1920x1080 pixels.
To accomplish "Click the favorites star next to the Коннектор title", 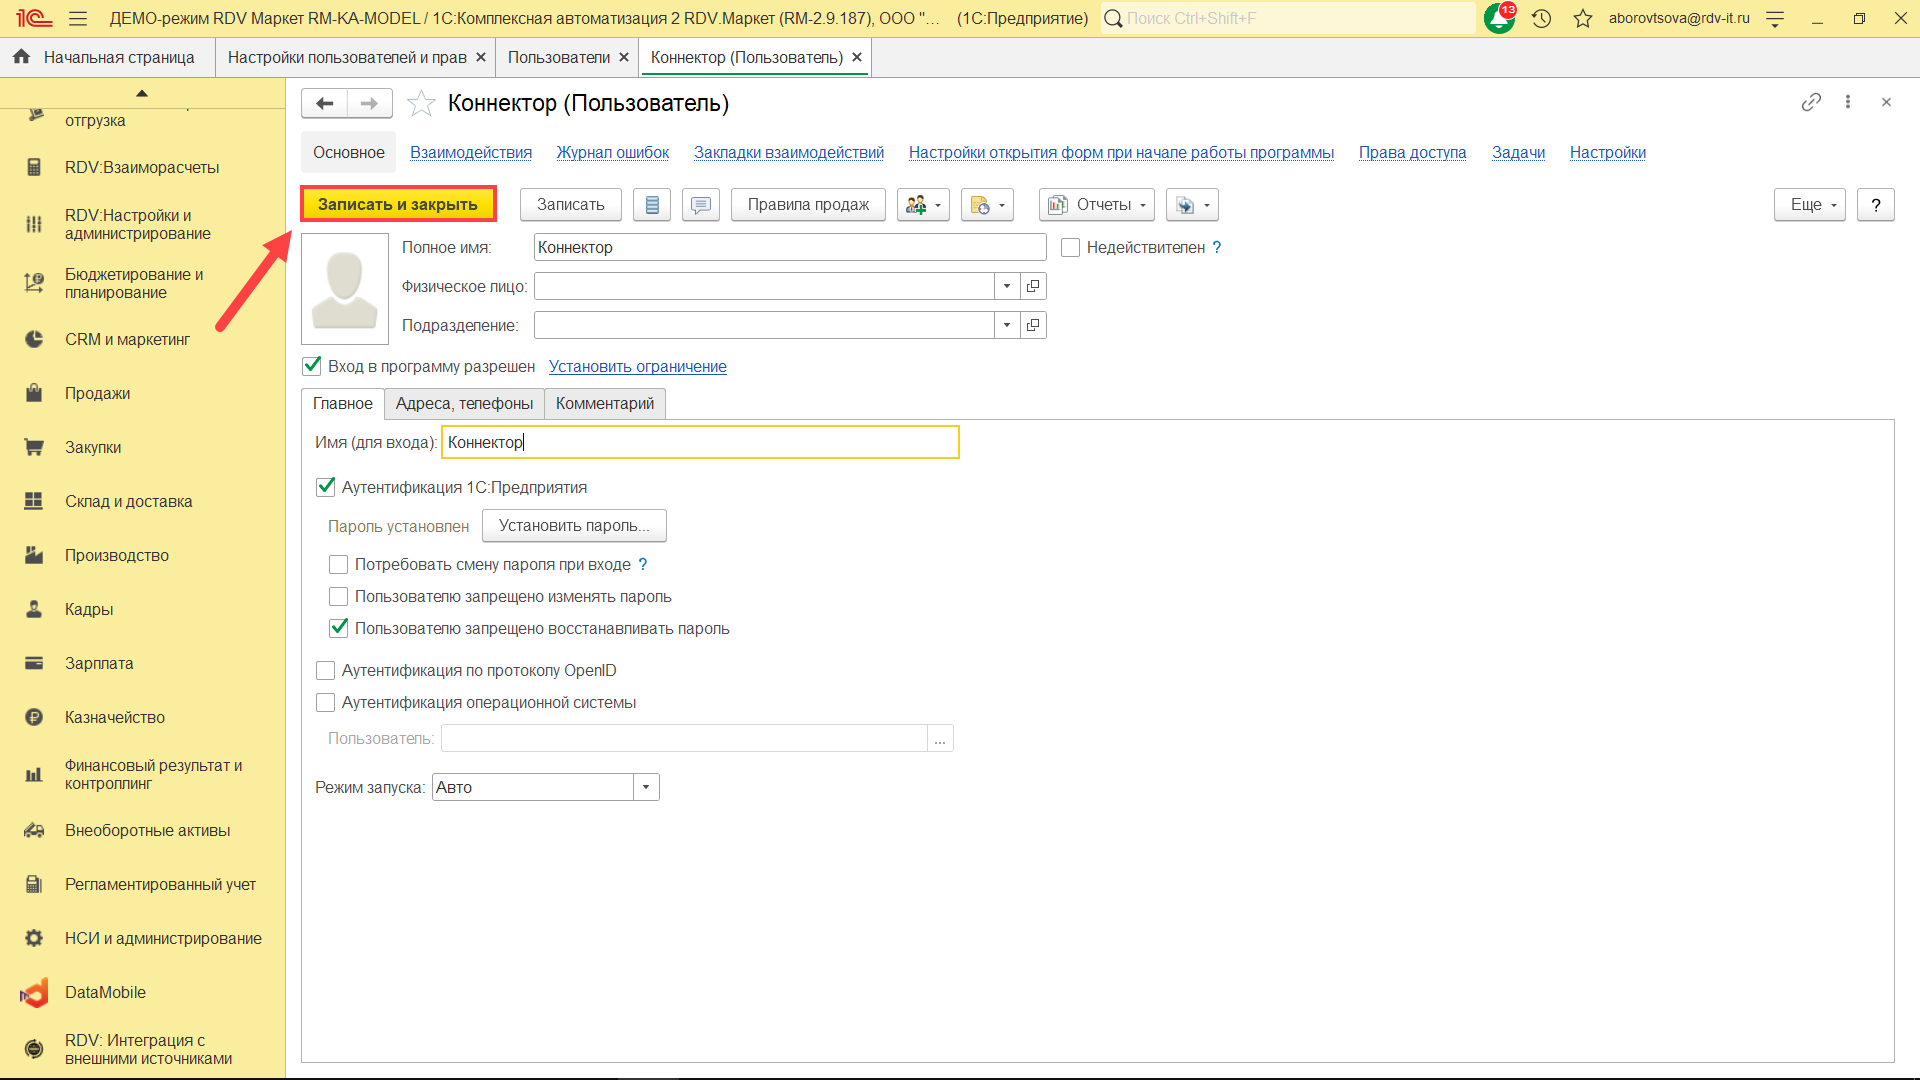I will pos(421,103).
